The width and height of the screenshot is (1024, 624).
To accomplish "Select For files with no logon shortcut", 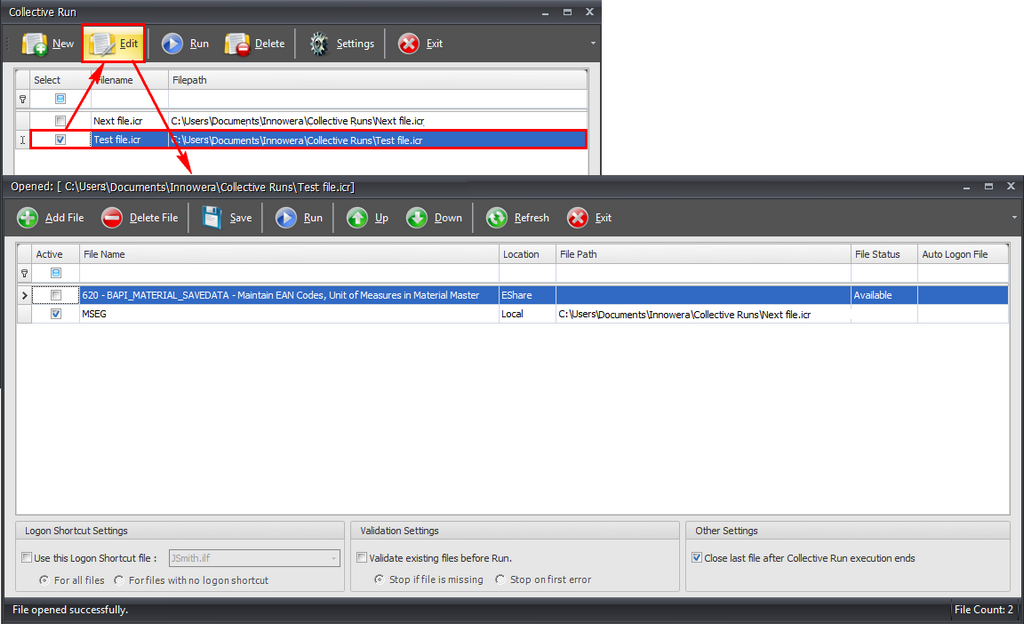I will [x=119, y=580].
